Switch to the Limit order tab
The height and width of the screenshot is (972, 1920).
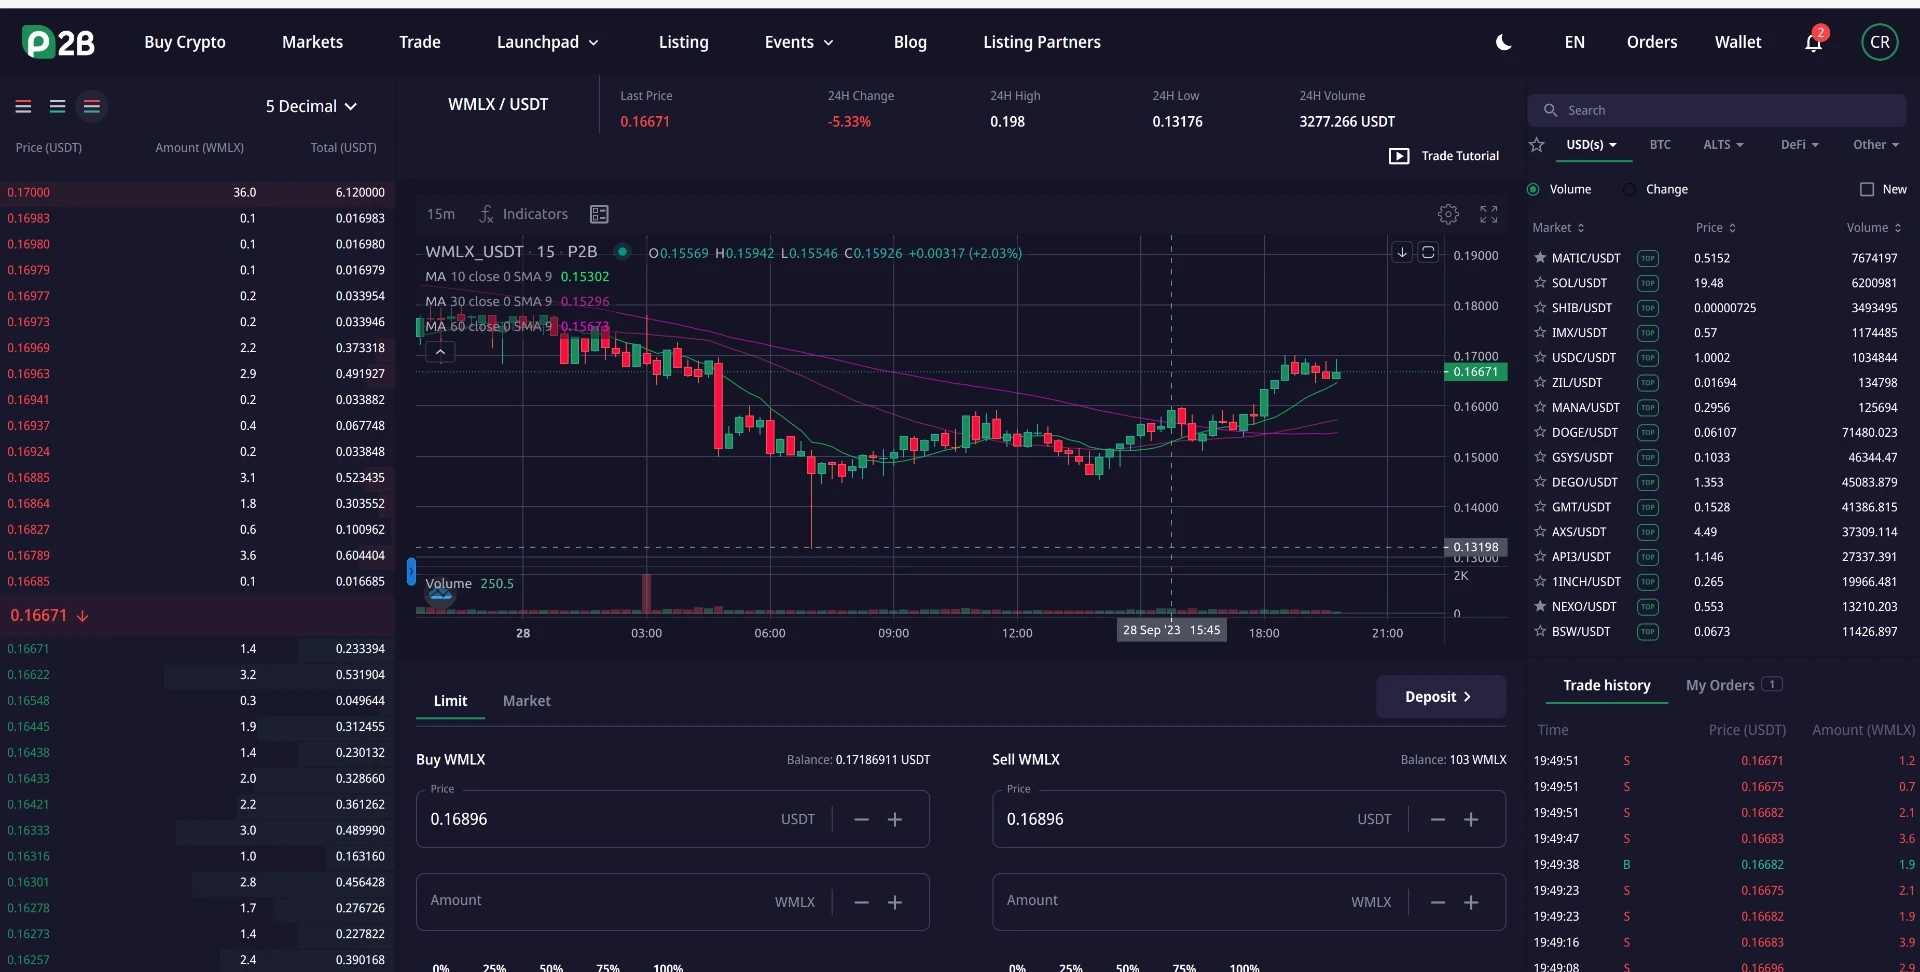pos(450,701)
